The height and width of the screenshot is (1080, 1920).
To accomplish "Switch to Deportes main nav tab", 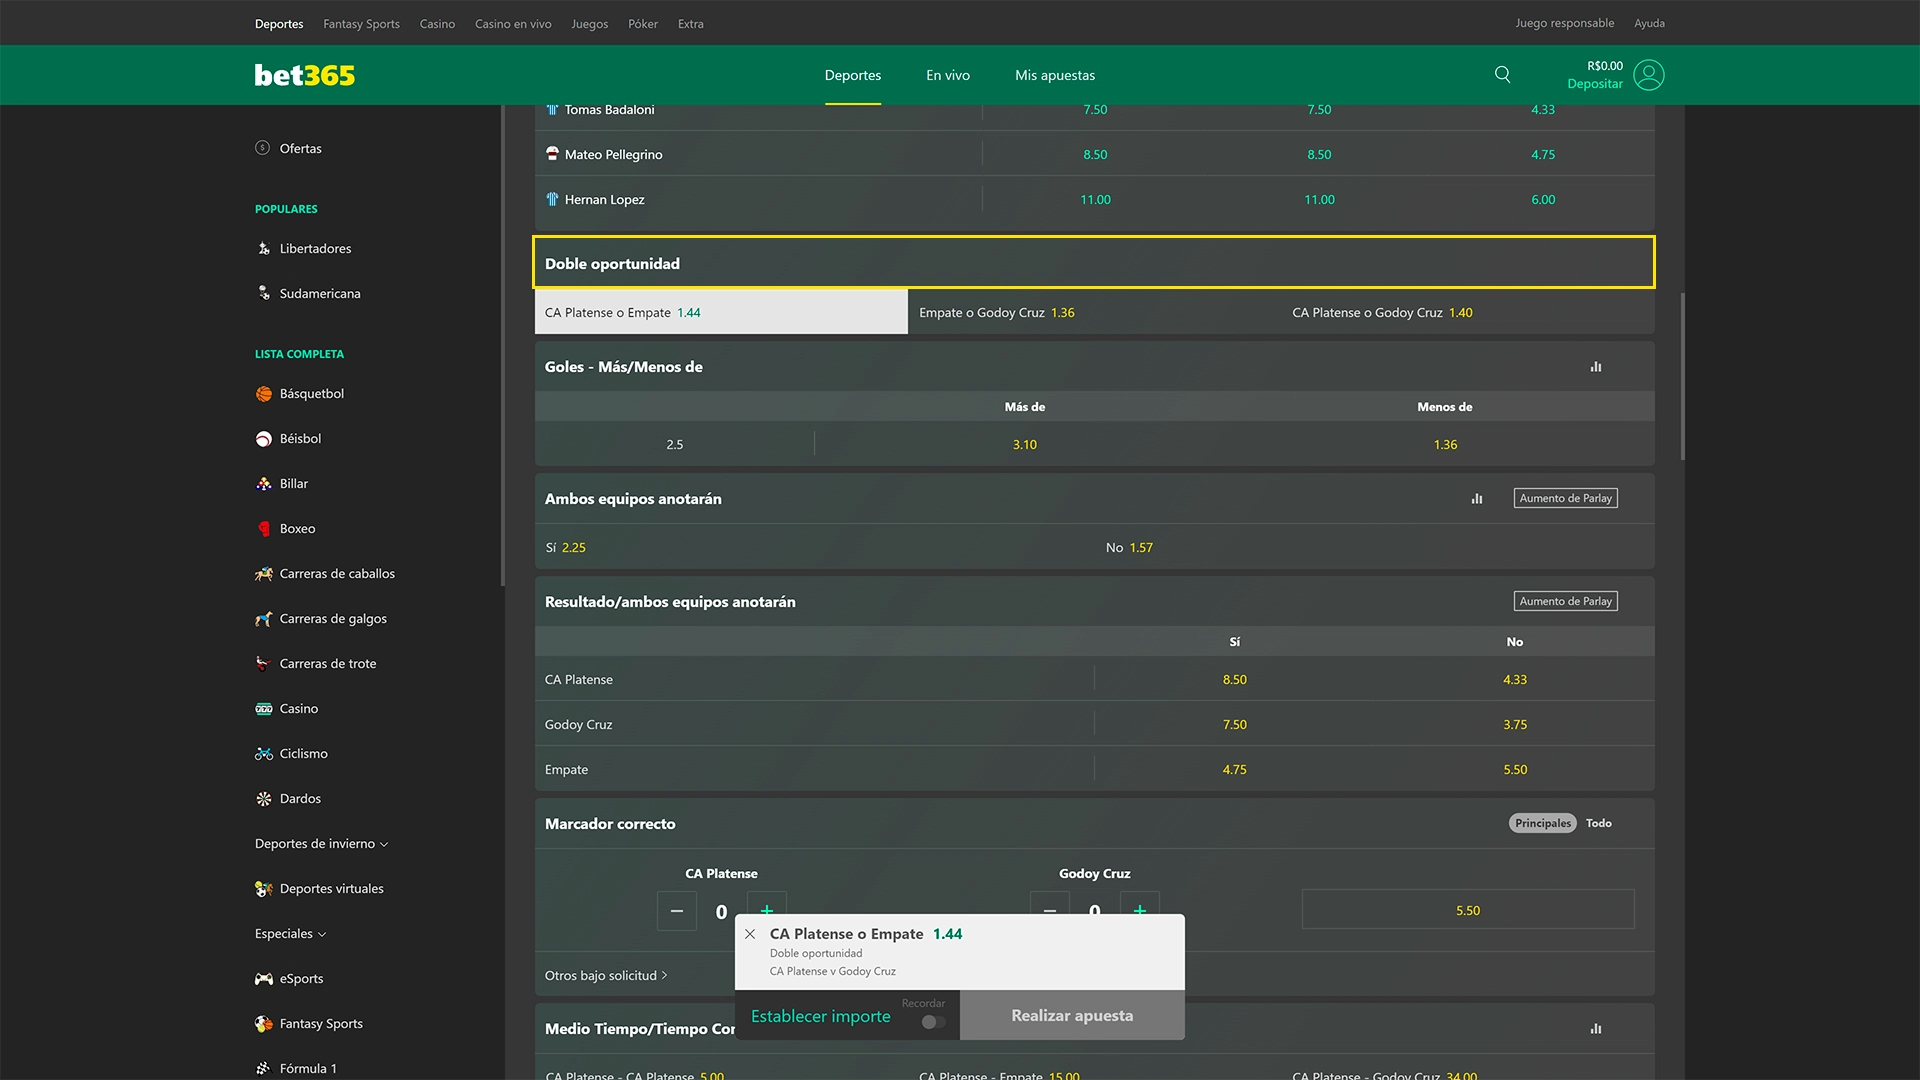I will (x=852, y=75).
